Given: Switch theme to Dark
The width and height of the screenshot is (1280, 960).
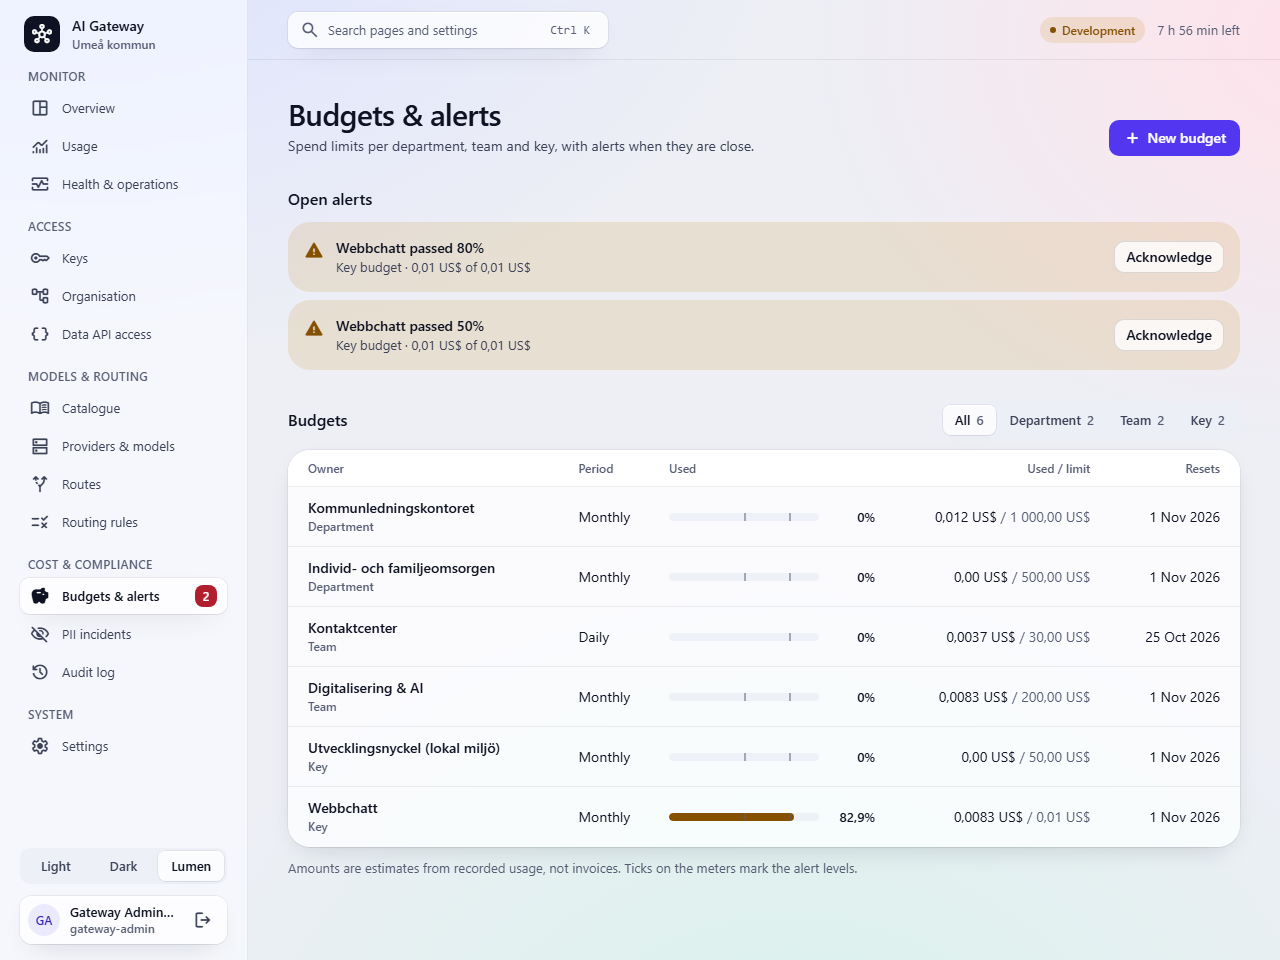Looking at the screenshot, I should [123, 866].
